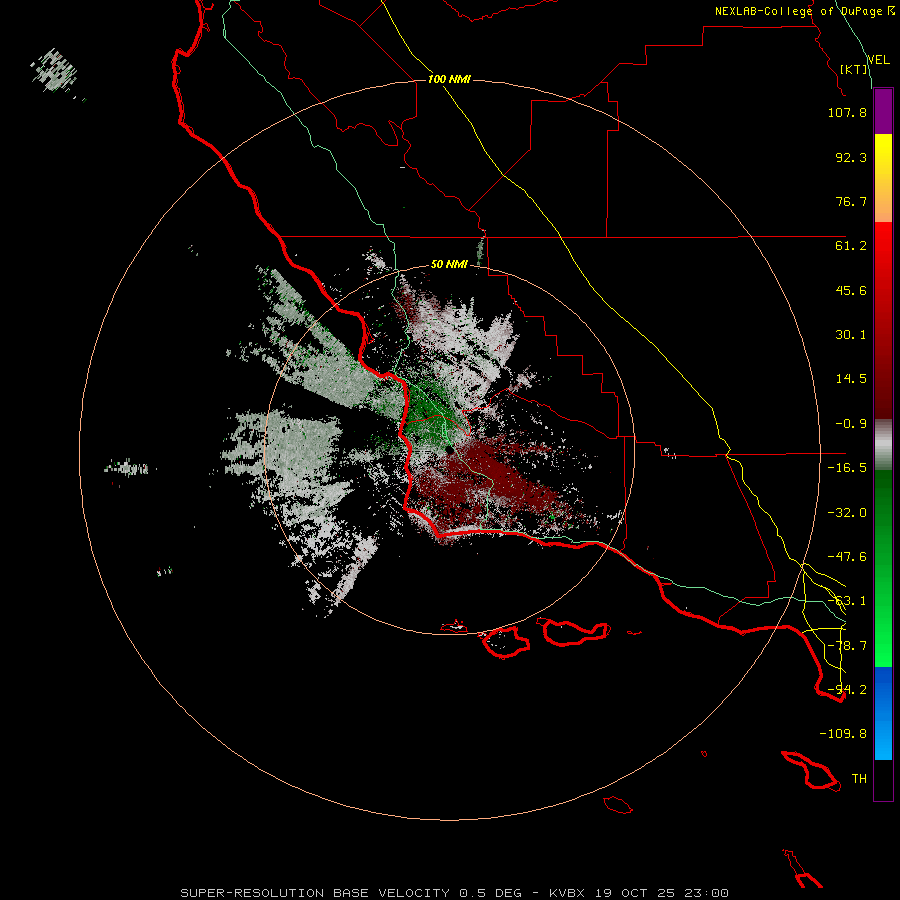Select the -16.5 scale value

point(847,468)
